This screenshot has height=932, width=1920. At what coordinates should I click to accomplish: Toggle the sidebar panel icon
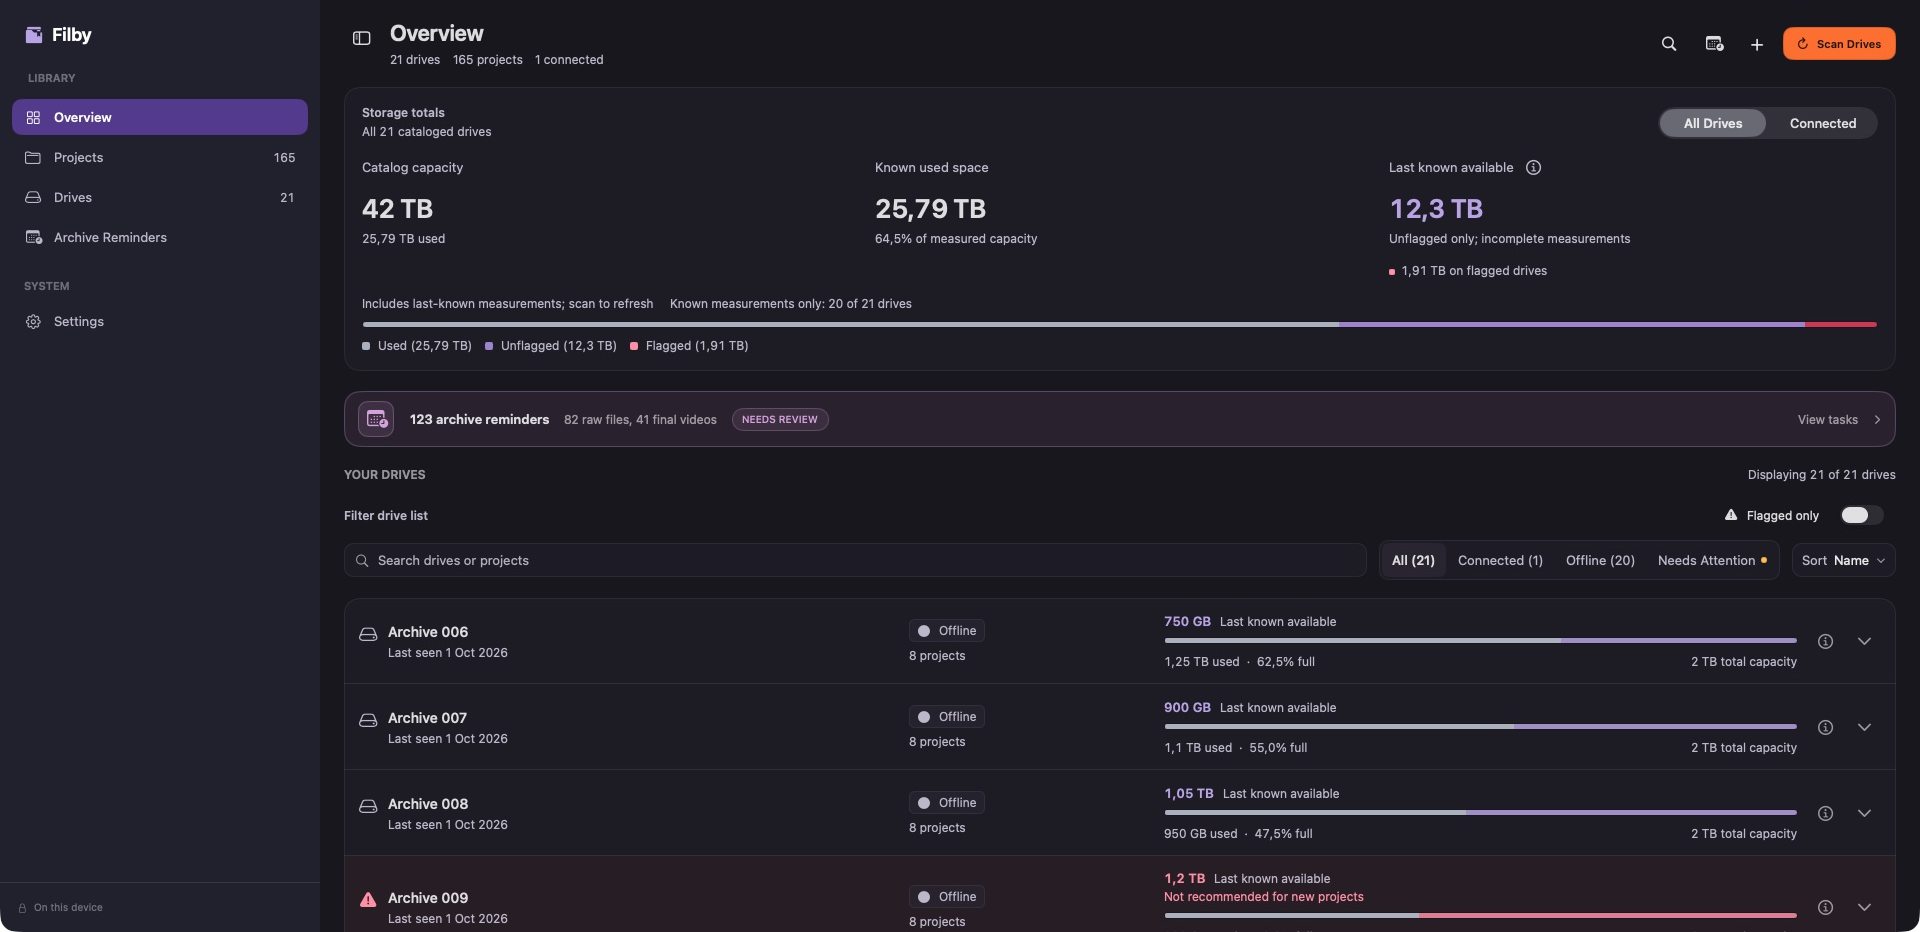(x=362, y=38)
